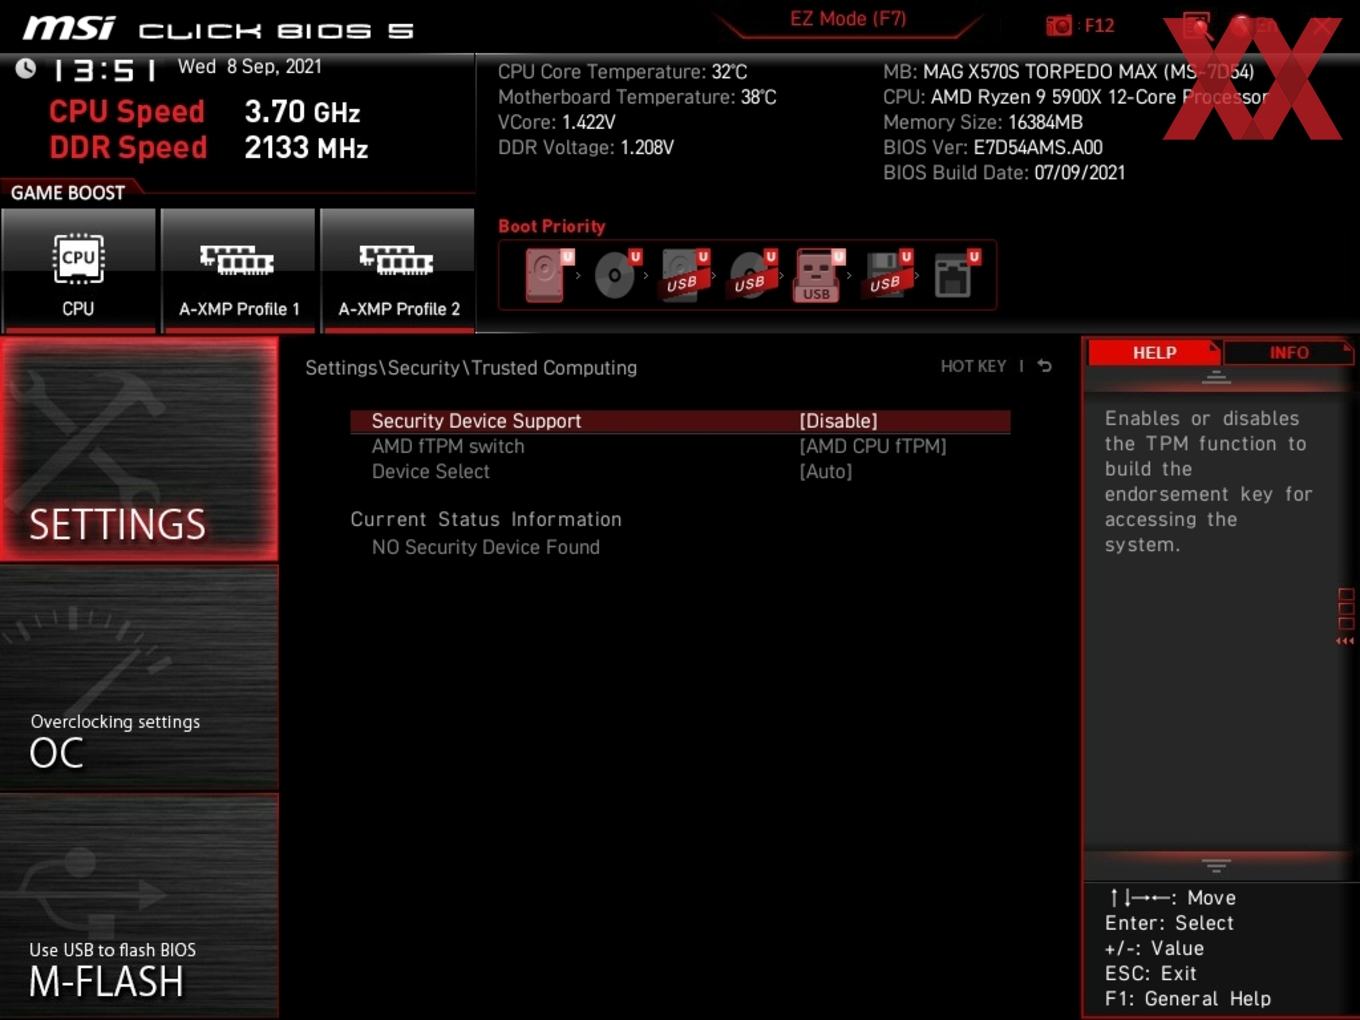Click the help panel bottom scroll handle
The width and height of the screenshot is (1360, 1020).
1216,864
